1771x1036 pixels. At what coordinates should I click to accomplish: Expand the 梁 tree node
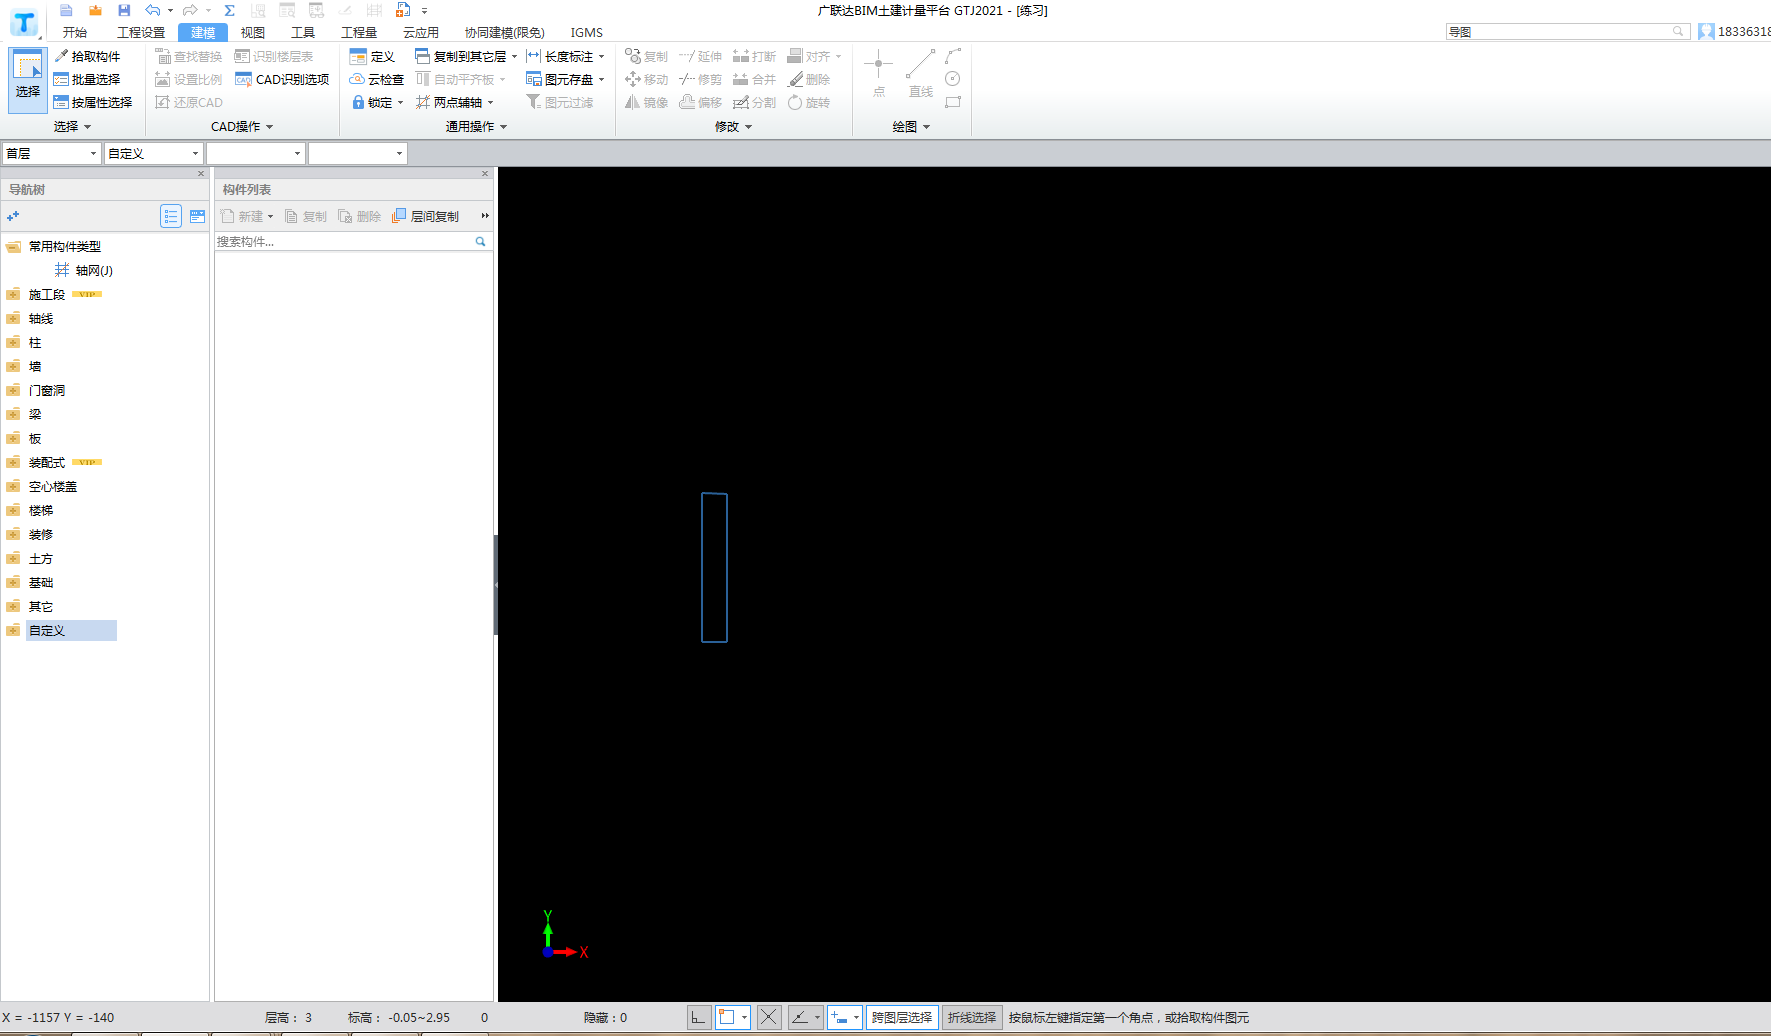13,414
